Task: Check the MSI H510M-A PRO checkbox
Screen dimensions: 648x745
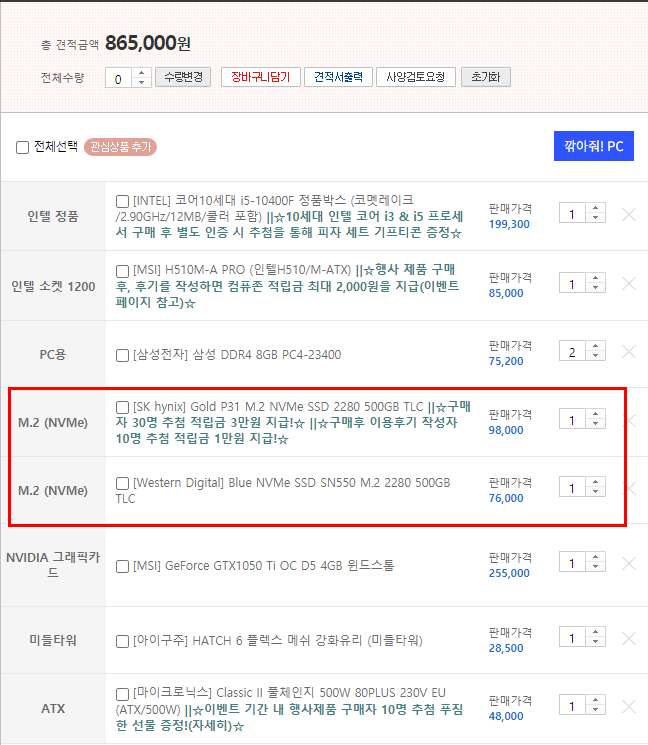Action: point(122,271)
